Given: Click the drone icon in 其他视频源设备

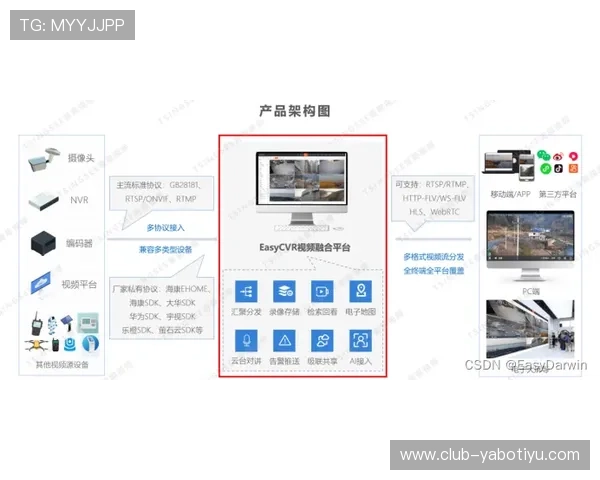Looking at the screenshot, I should 36,344.
